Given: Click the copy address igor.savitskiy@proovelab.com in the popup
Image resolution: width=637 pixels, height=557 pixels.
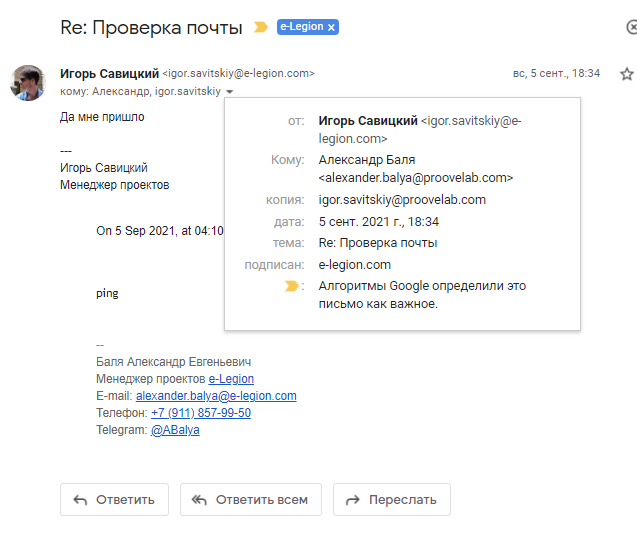Looking at the screenshot, I should point(402,199).
